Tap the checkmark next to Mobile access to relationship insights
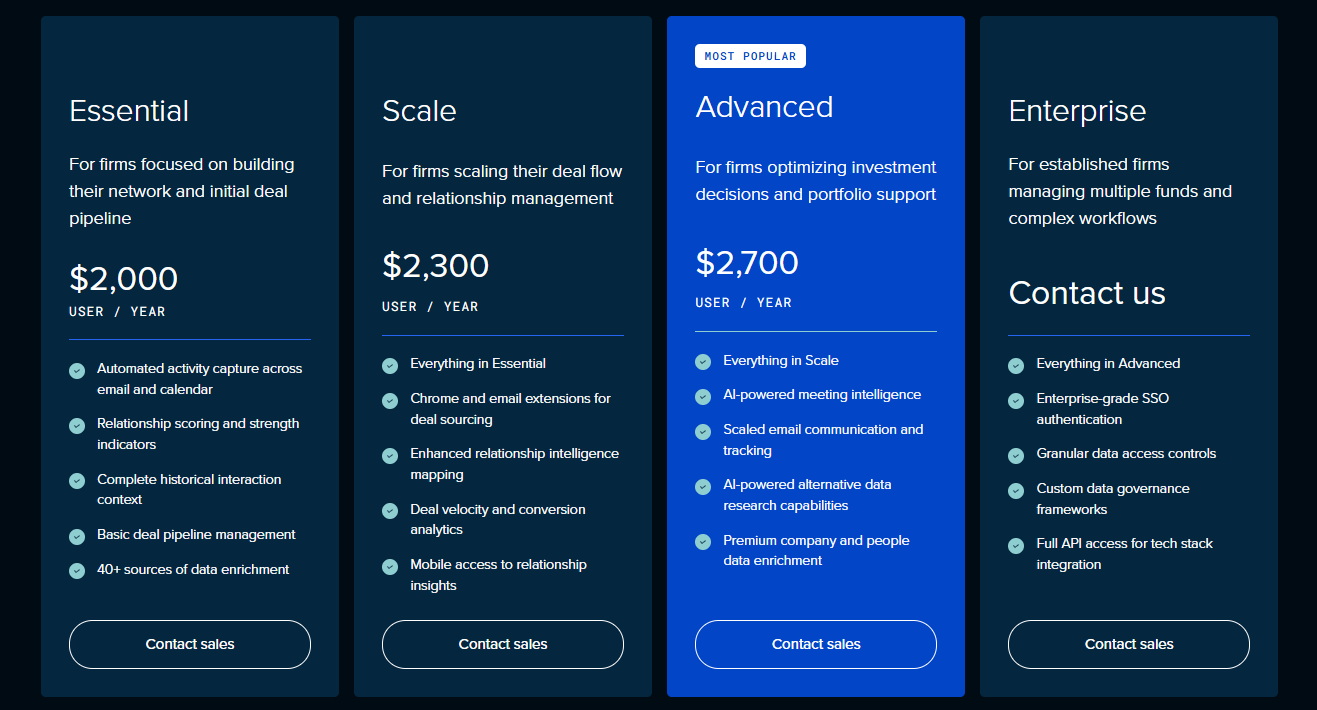 click(x=390, y=567)
